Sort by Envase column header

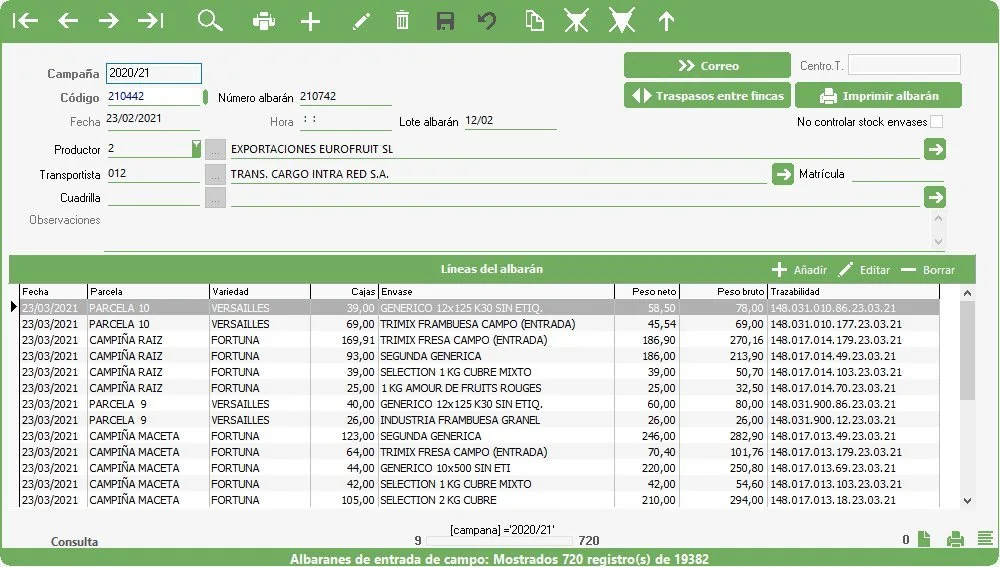point(496,291)
